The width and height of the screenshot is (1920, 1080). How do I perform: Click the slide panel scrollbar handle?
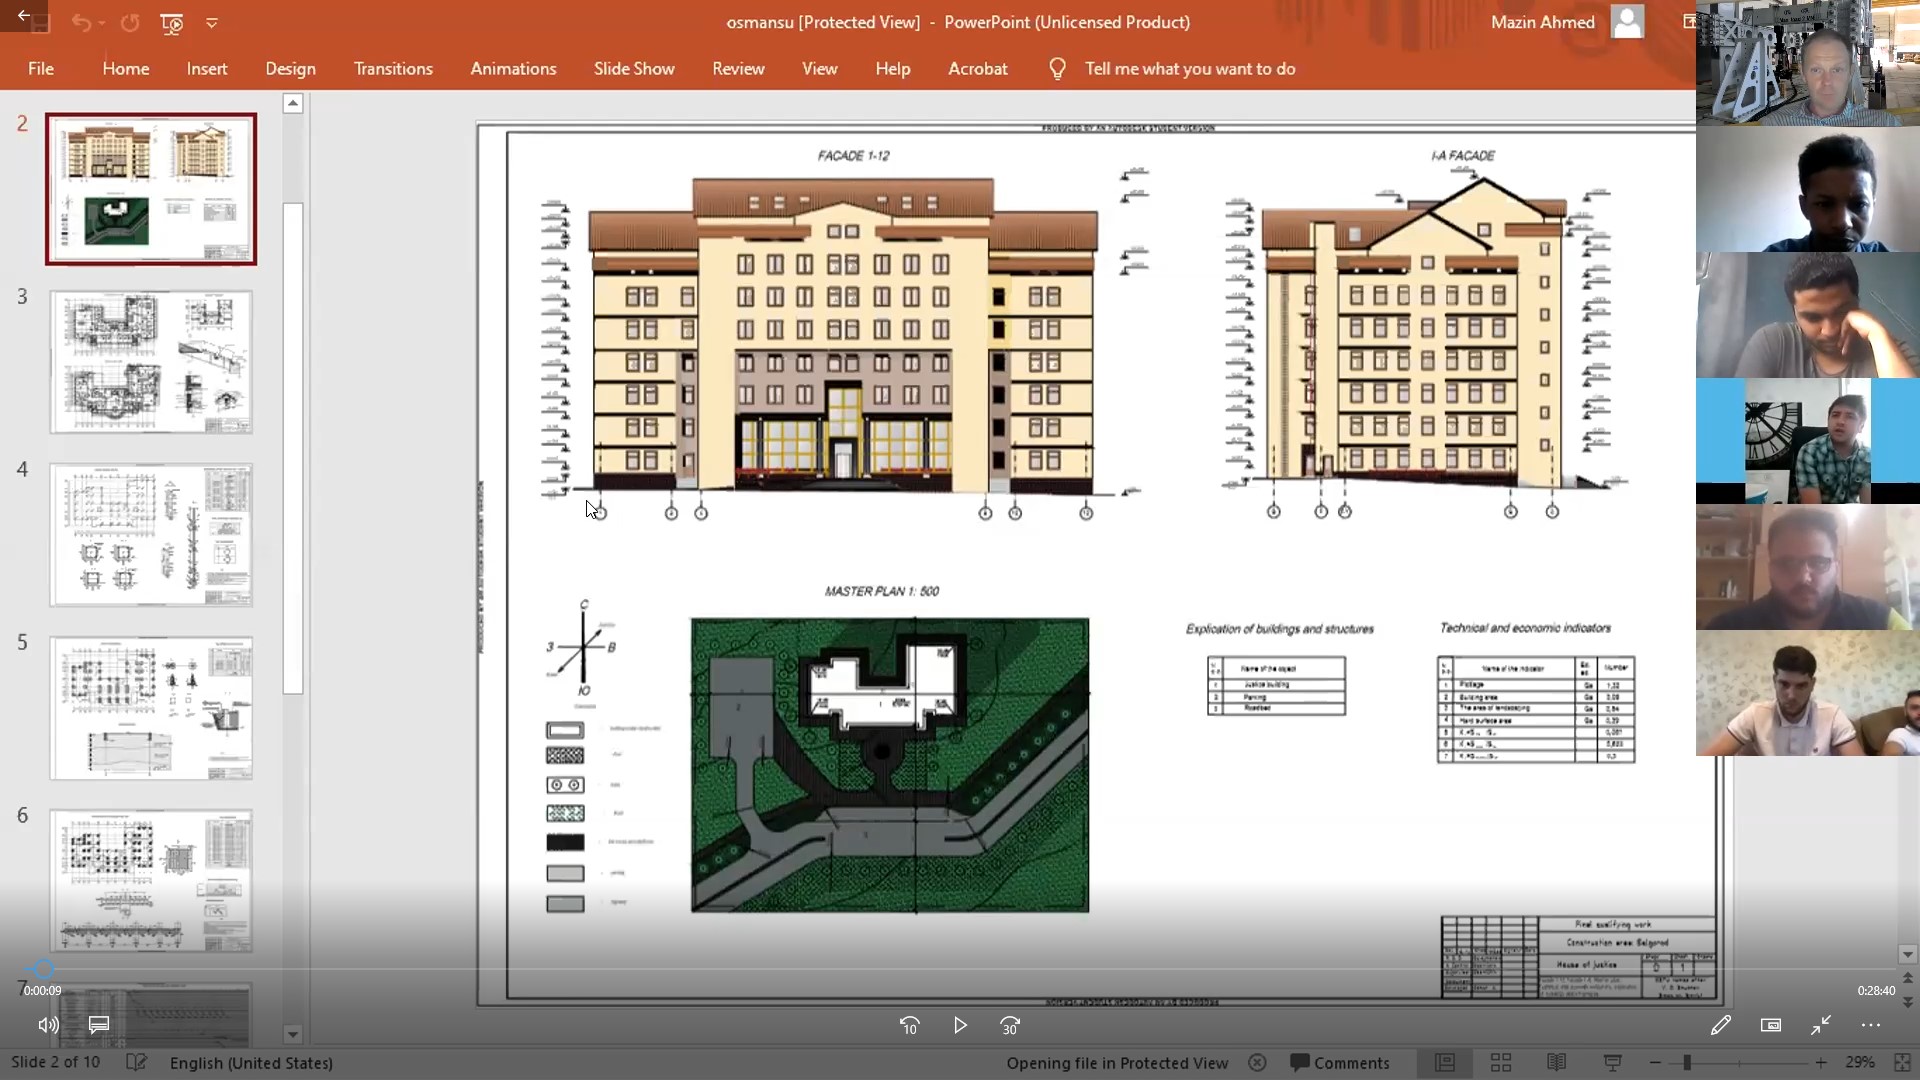(x=293, y=448)
